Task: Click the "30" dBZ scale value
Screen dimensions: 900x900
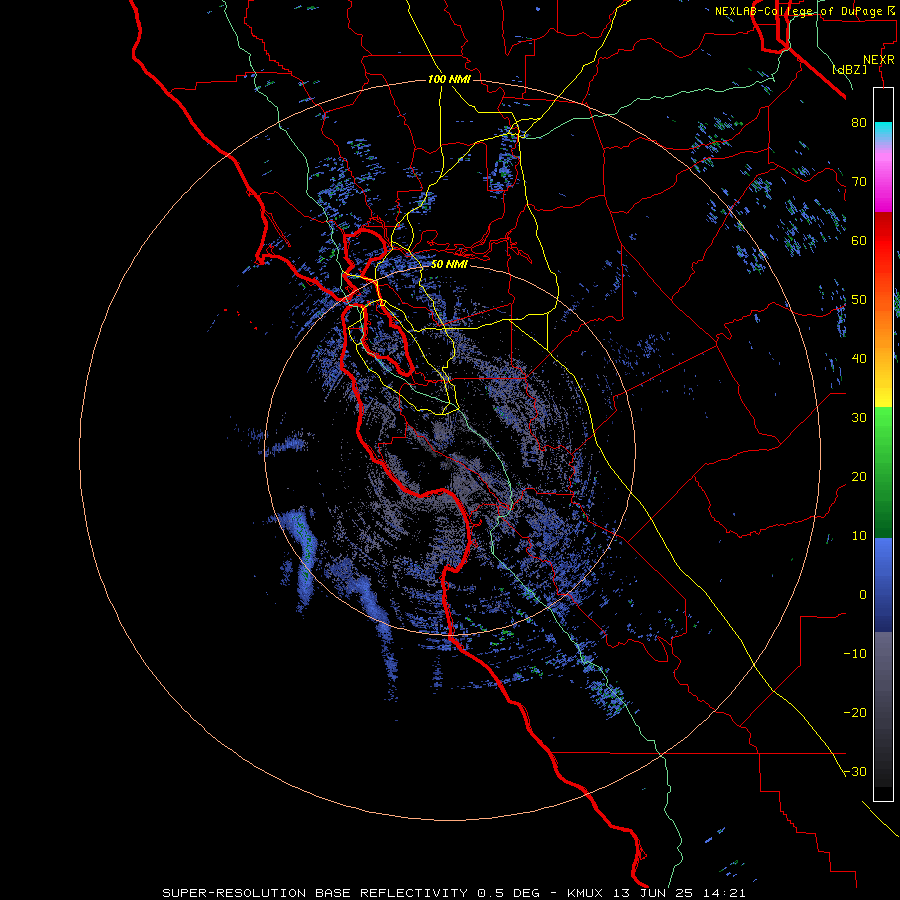Action: [859, 418]
